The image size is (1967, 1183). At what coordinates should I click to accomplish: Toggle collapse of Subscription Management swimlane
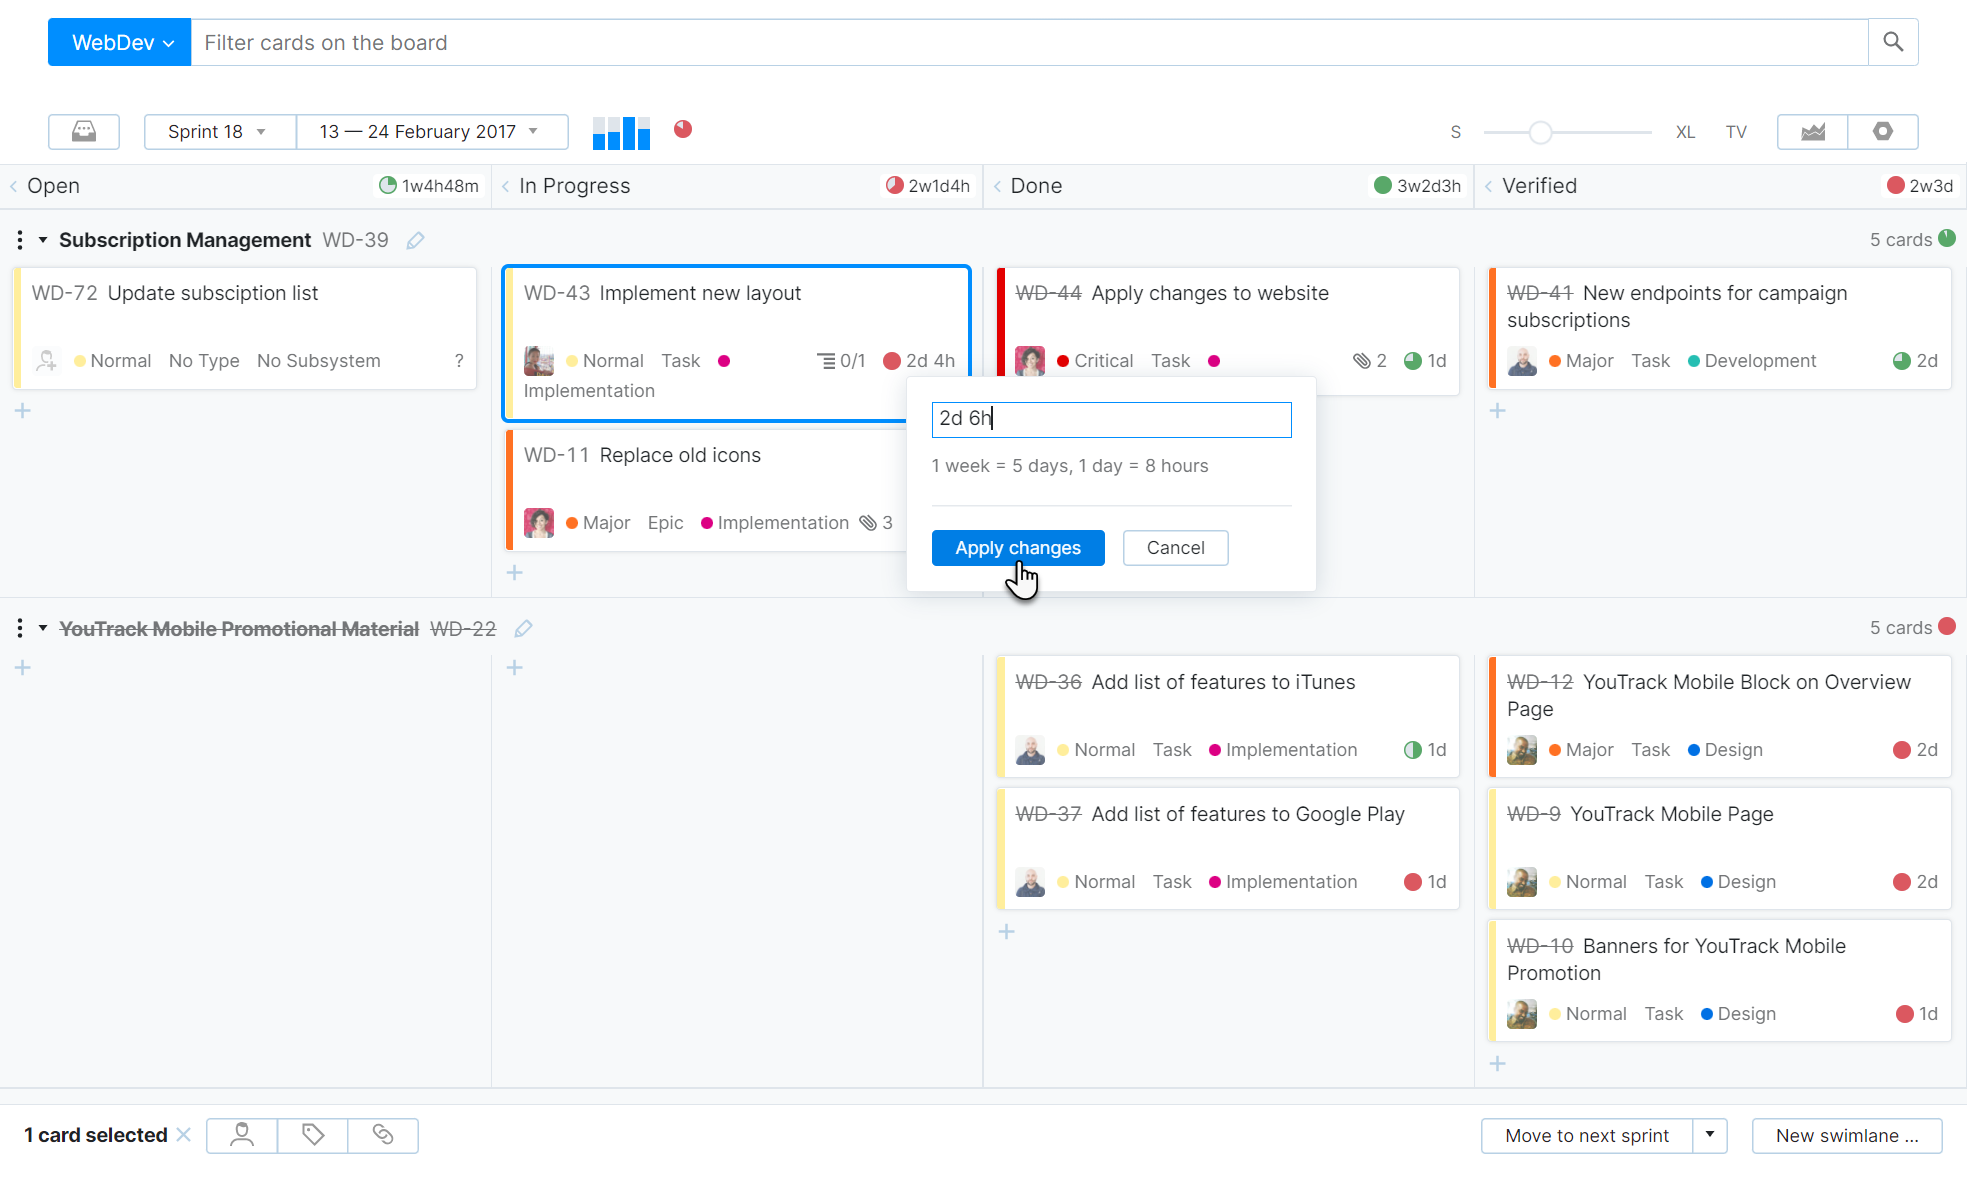pyautogui.click(x=42, y=240)
